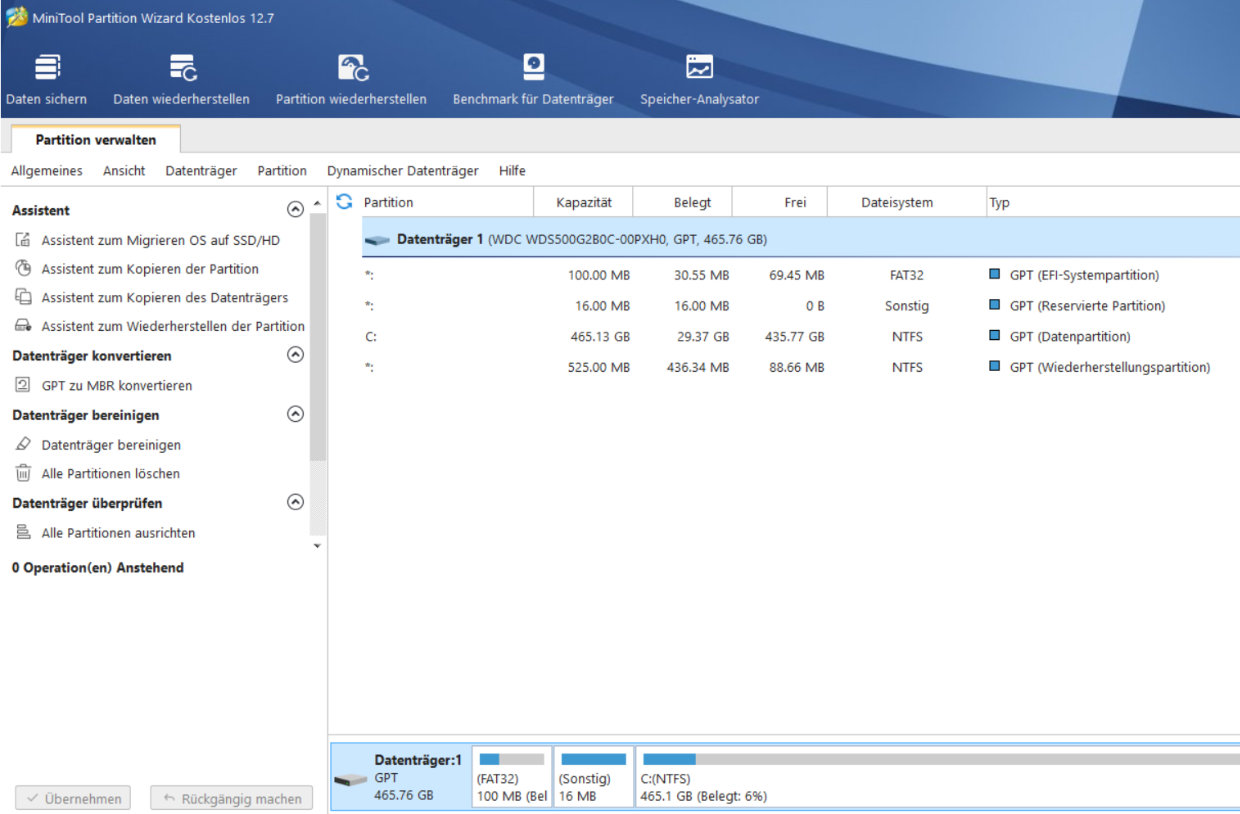The height and width of the screenshot is (814, 1240).
Task: Click 465.13 GB capacity cell
Action: [600, 337]
